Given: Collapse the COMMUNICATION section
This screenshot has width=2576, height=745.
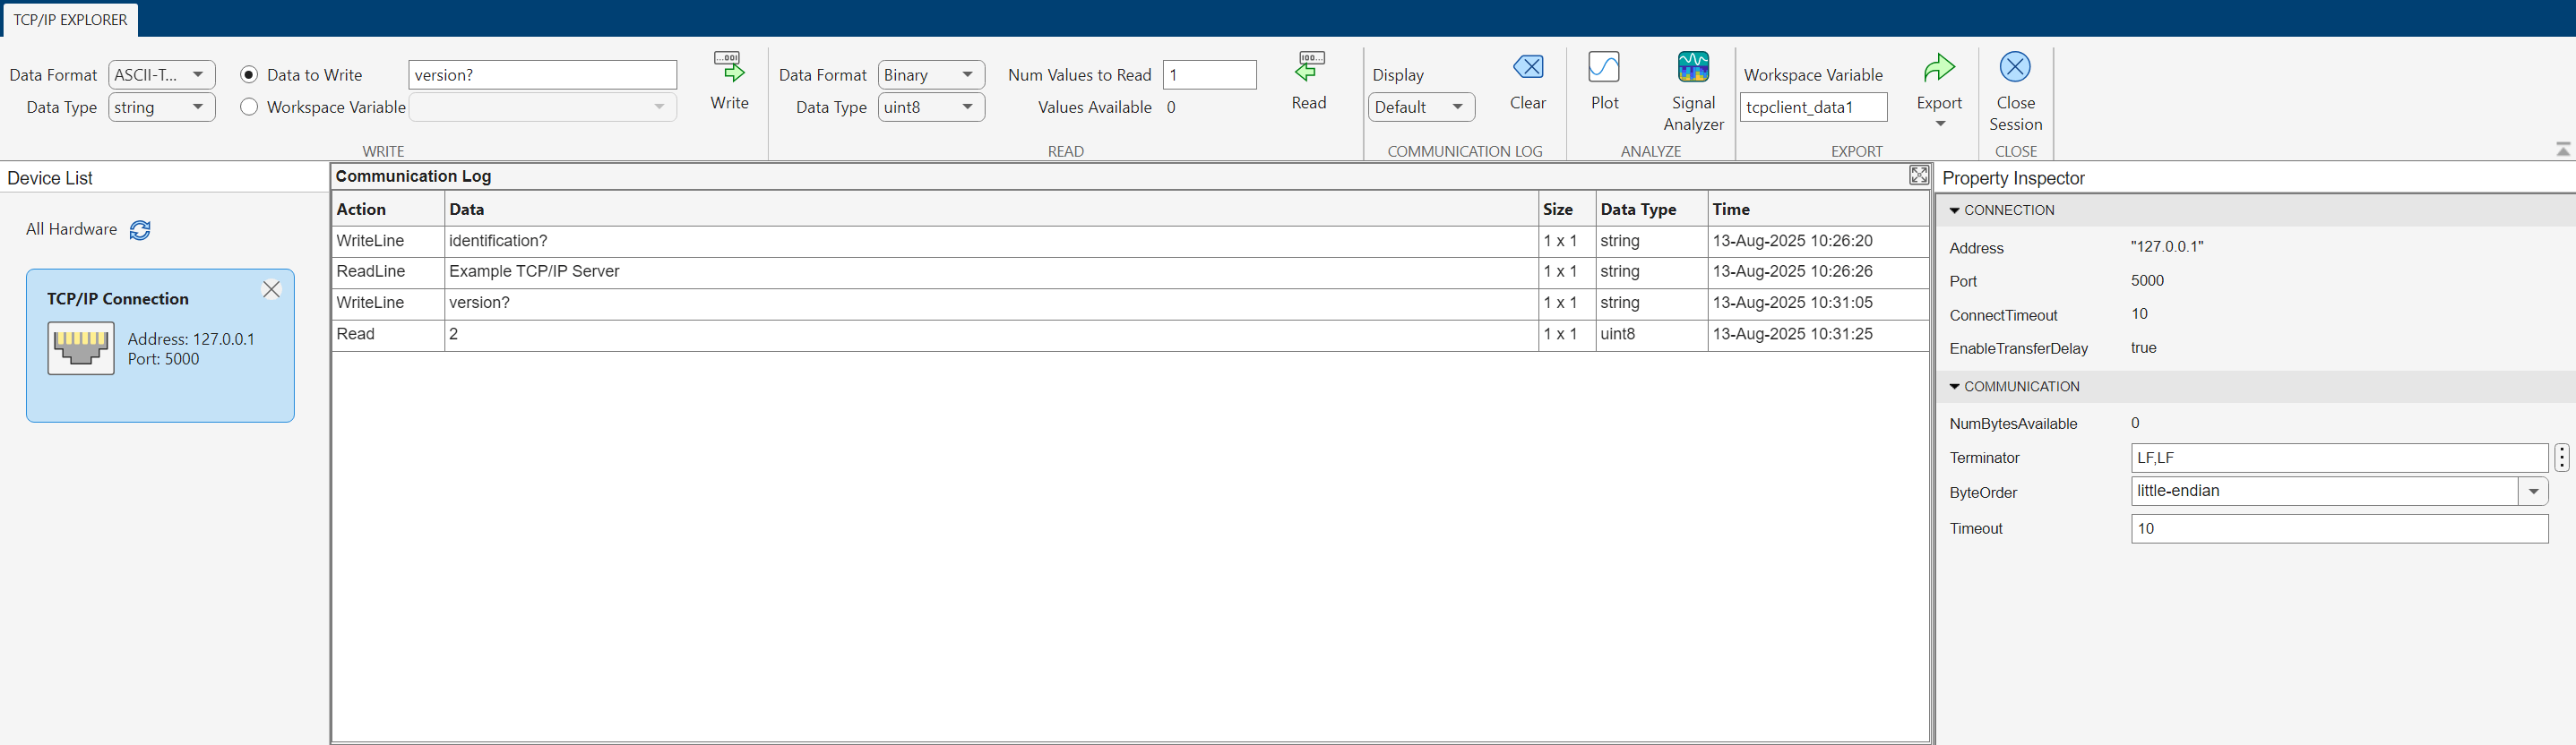Looking at the screenshot, I should (x=1954, y=387).
